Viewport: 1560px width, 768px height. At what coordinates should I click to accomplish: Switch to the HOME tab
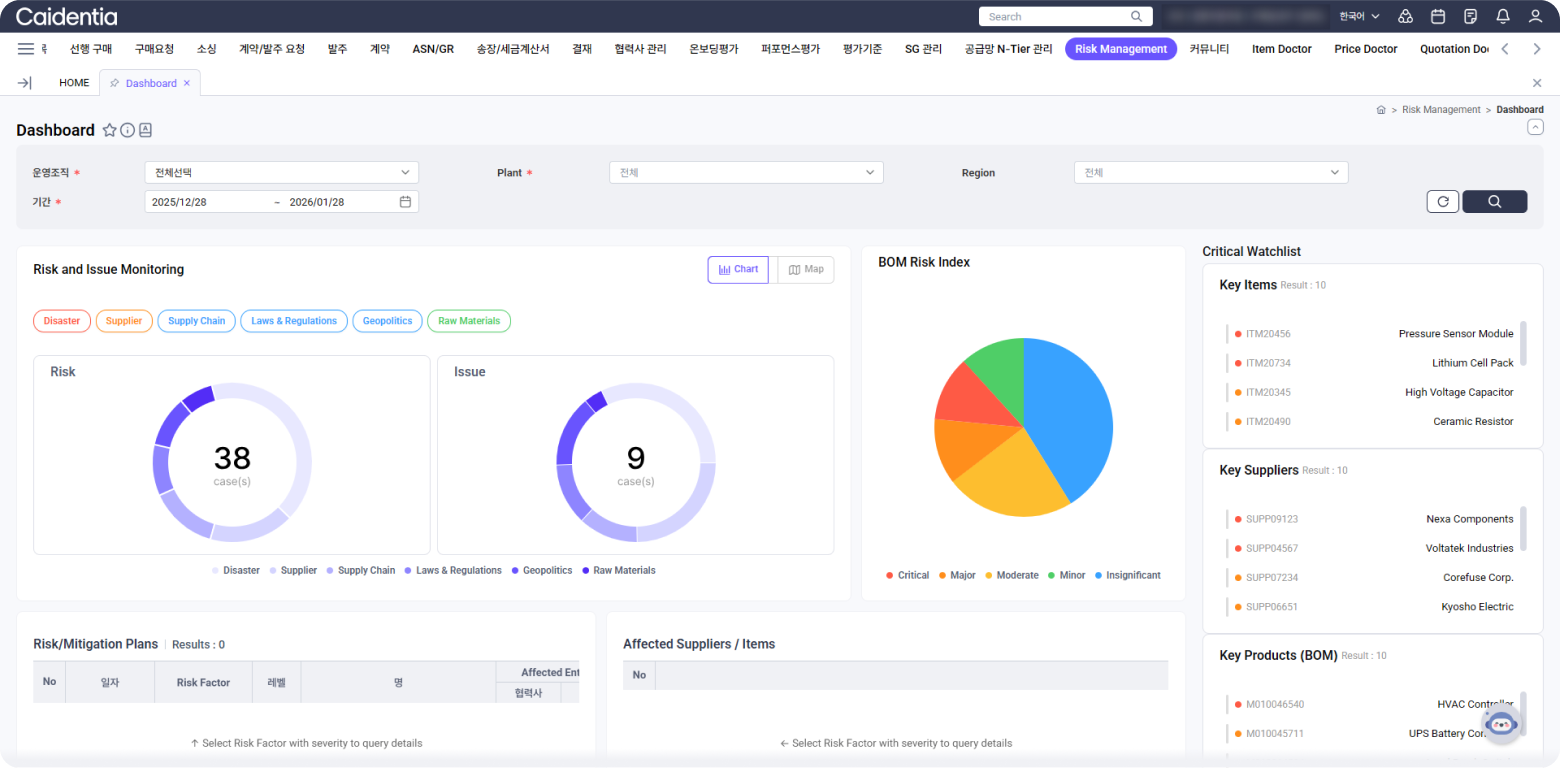(74, 83)
